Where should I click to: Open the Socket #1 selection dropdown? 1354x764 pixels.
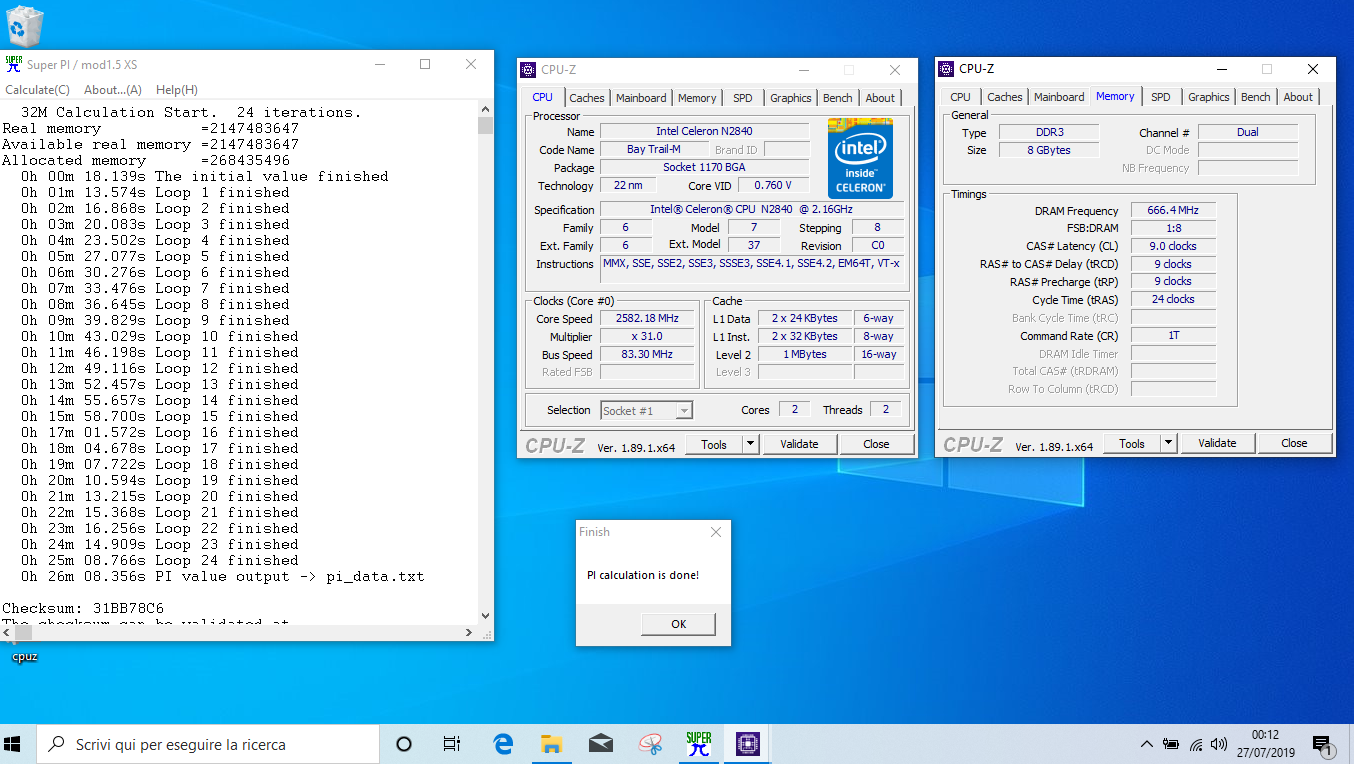click(x=646, y=410)
